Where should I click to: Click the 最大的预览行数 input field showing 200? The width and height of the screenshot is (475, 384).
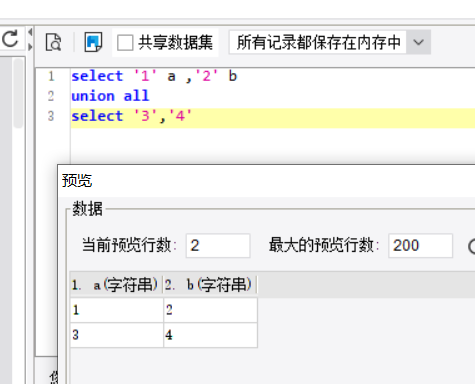420,246
